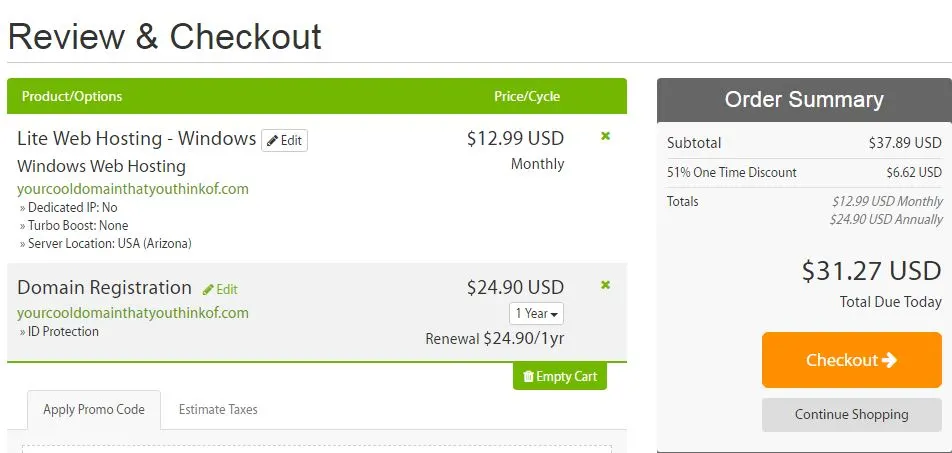The width and height of the screenshot is (952, 453).
Task: Click the caret arrow in the 1 Year selector
Action: click(x=554, y=314)
